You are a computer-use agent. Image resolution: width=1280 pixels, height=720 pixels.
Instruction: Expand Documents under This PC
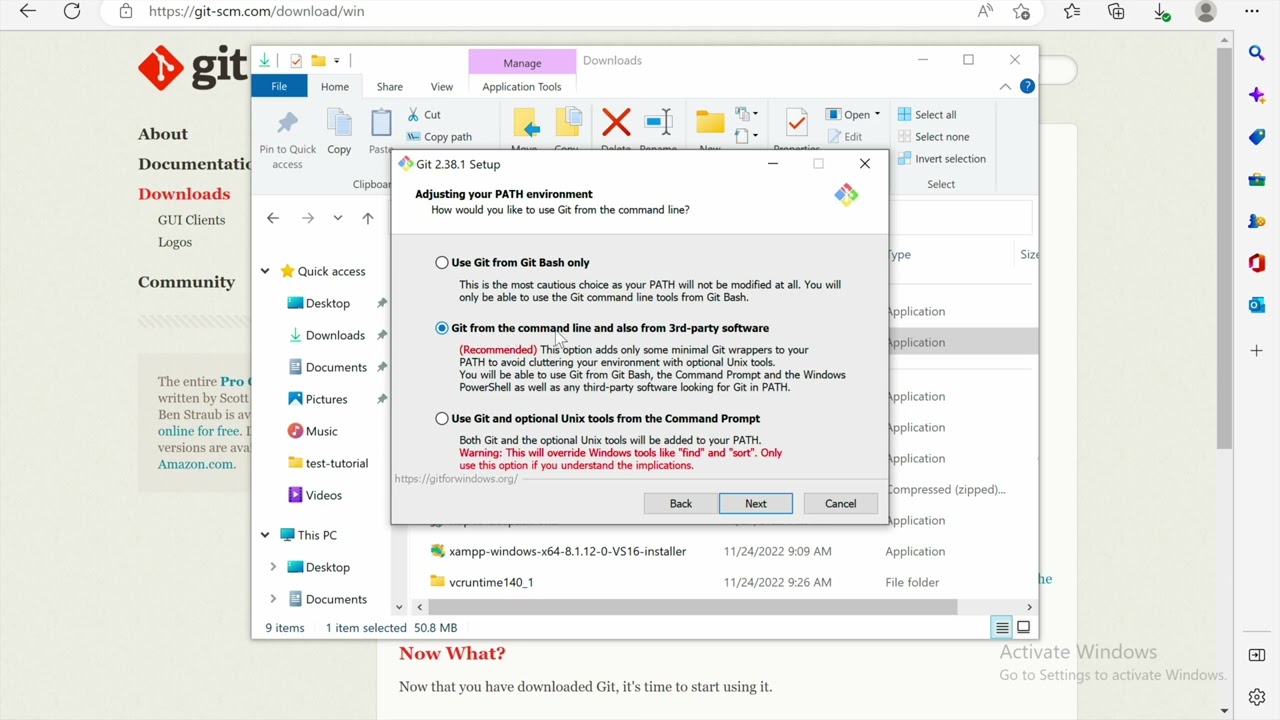[x=273, y=599]
